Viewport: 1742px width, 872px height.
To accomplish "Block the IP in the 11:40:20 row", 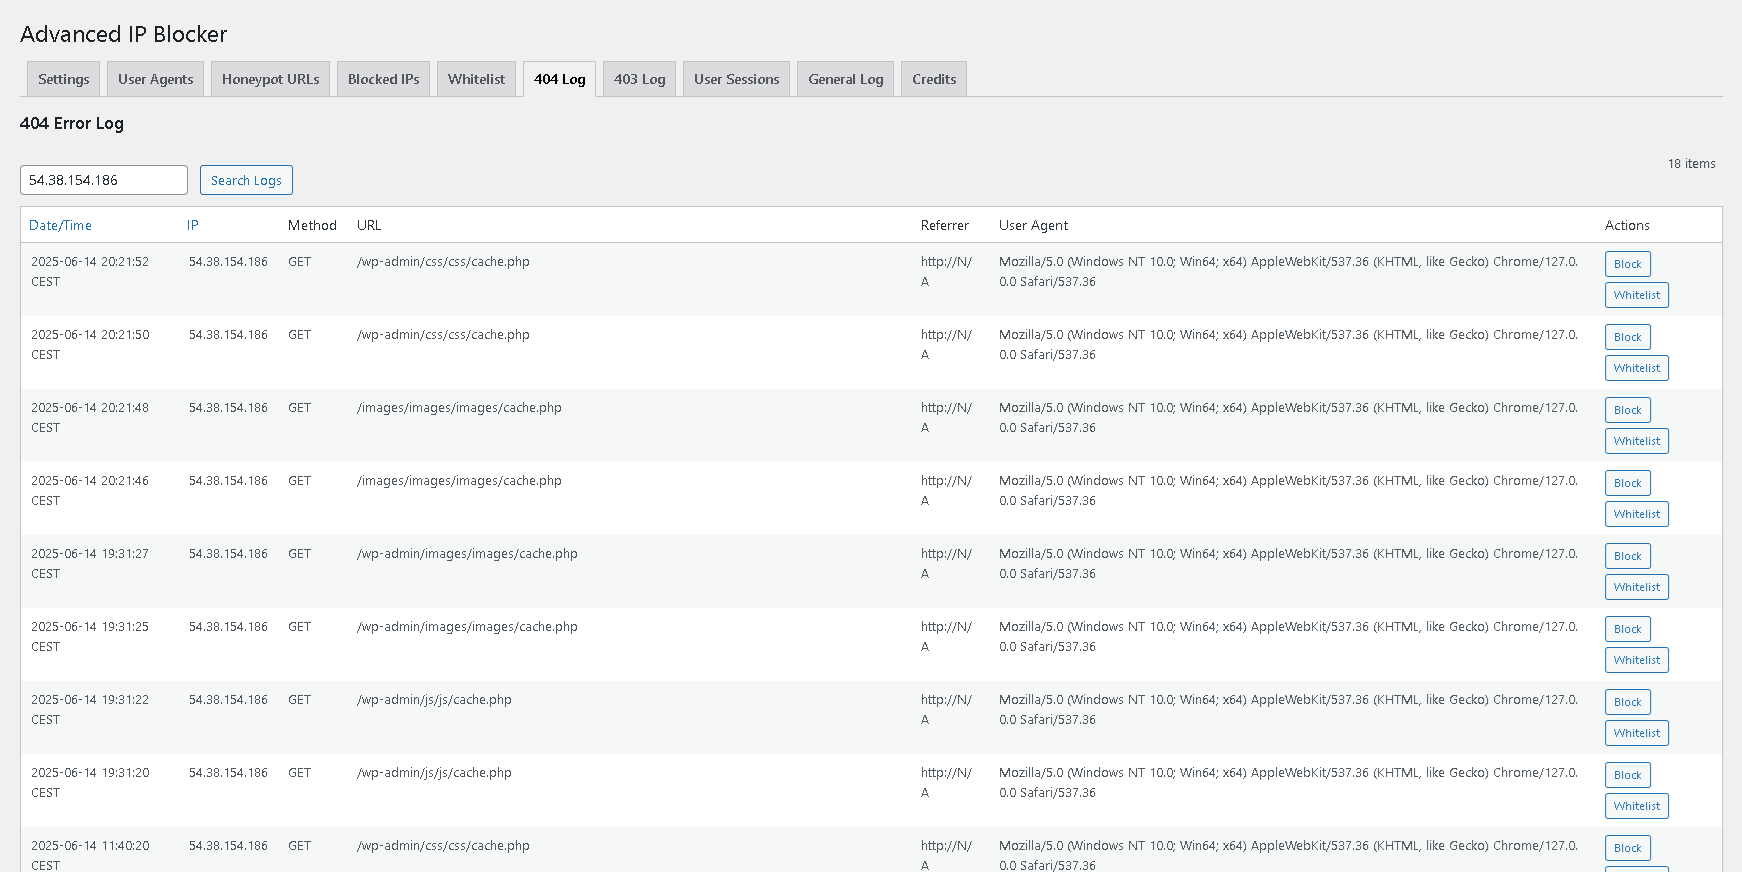I will 1628,848.
